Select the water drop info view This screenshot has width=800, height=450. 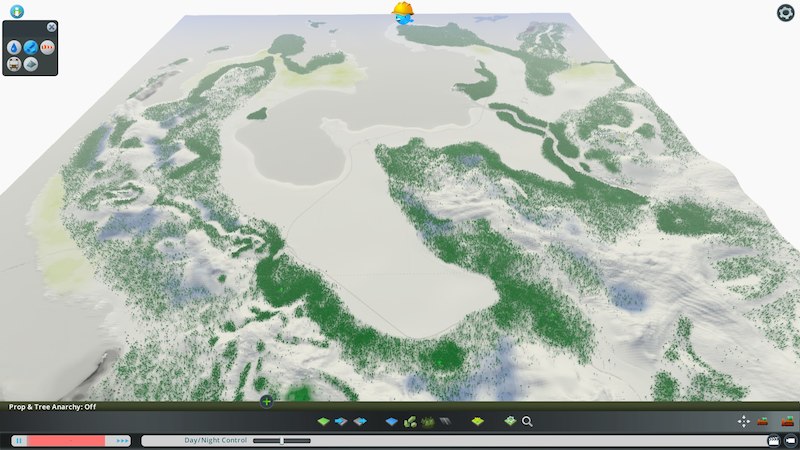[x=14, y=47]
